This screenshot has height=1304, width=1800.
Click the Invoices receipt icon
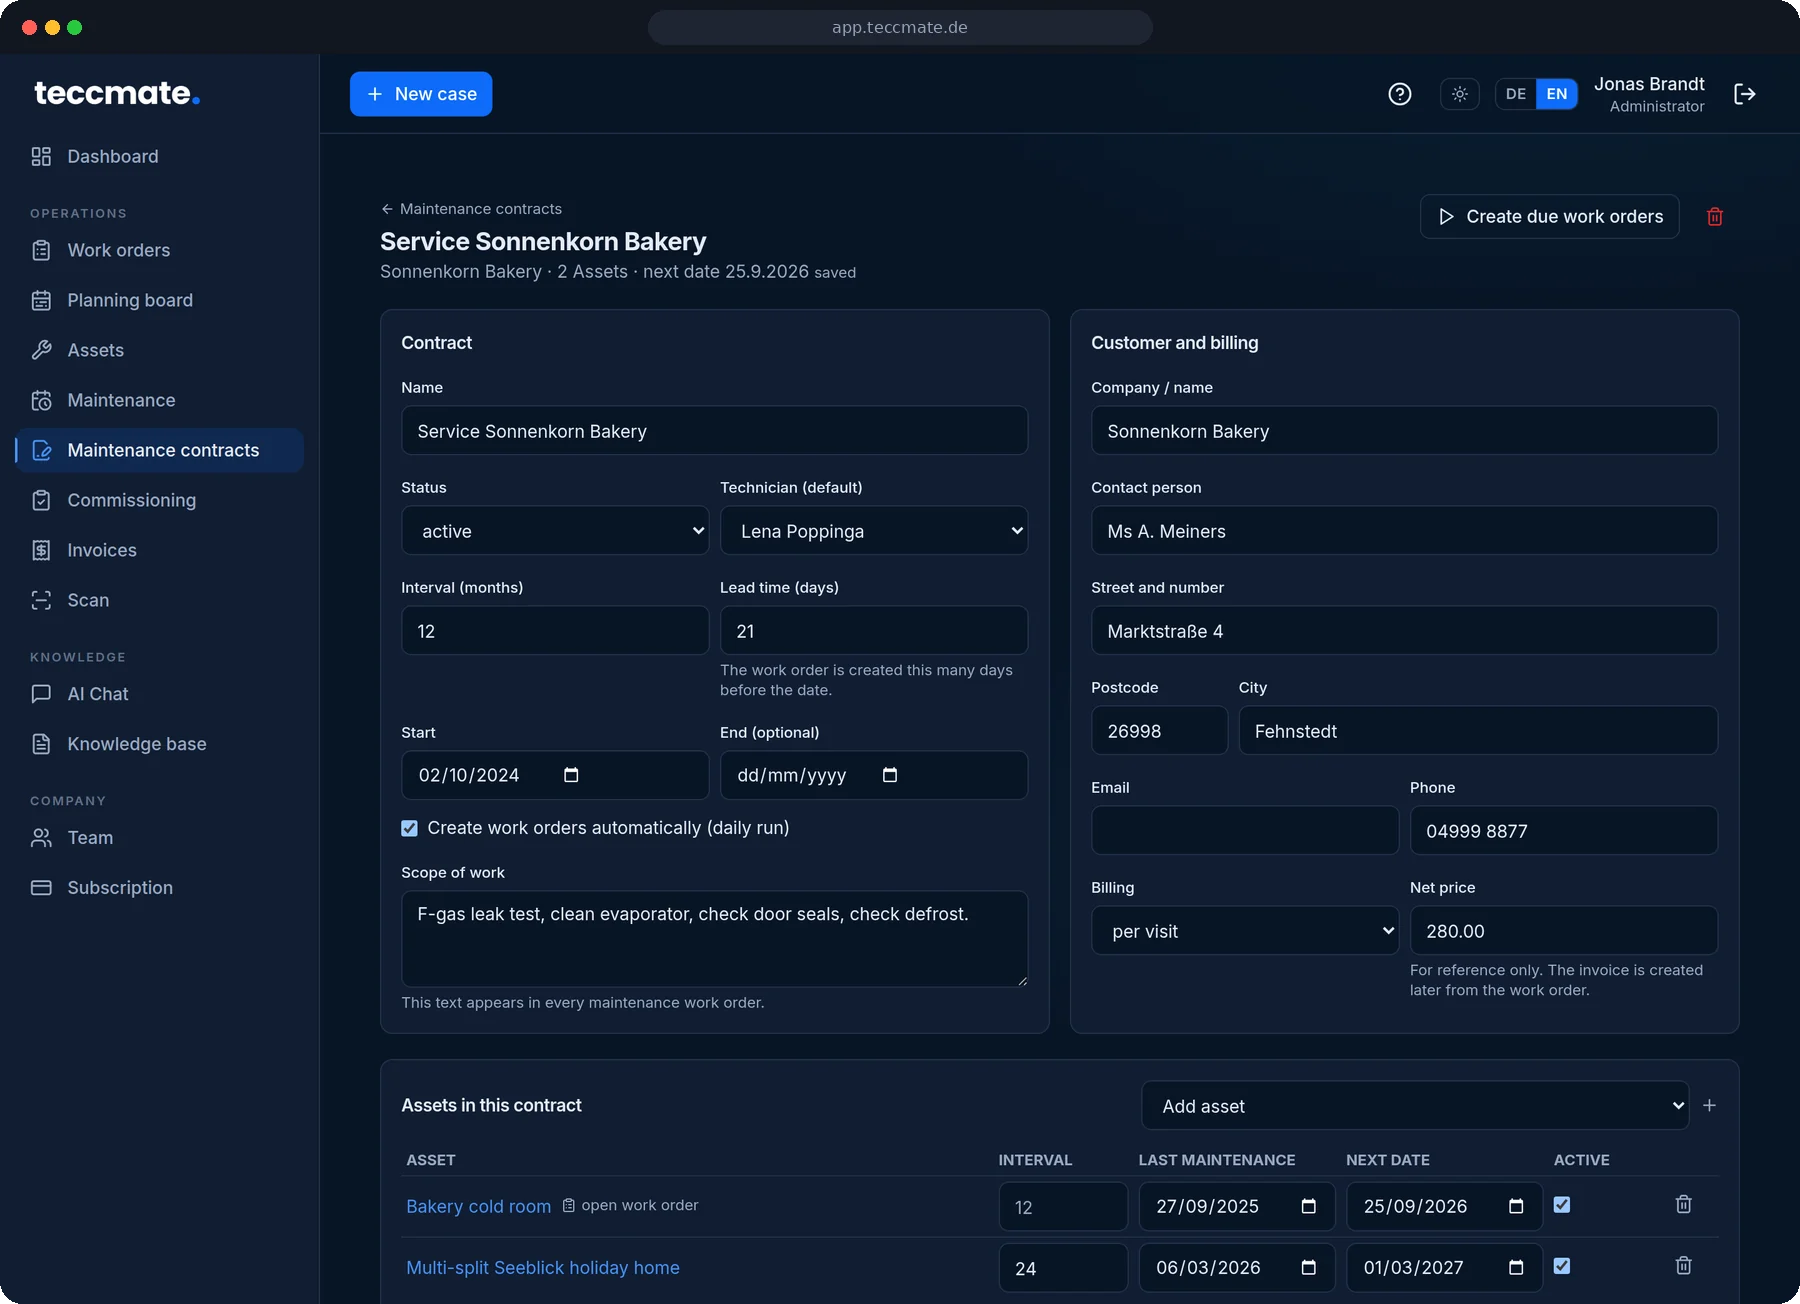pyautogui.click(x=41, y=550)
